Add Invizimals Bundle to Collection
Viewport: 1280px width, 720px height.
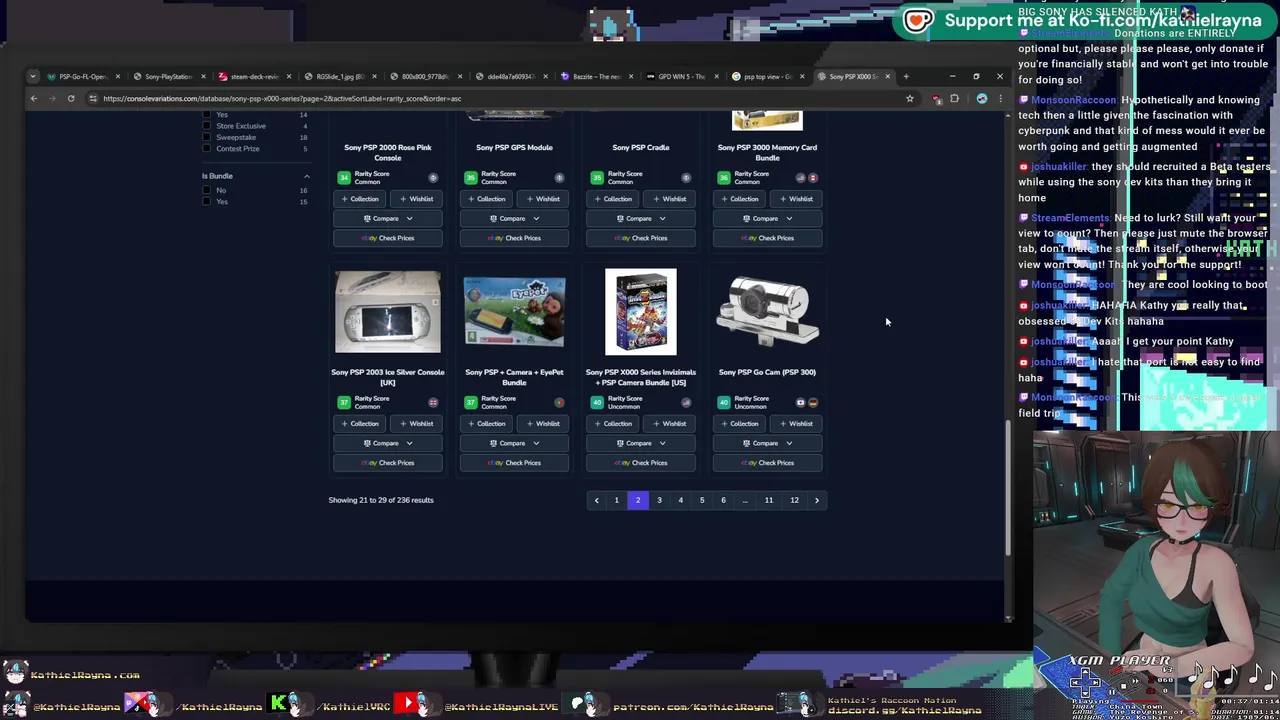[x=613, y=423]
